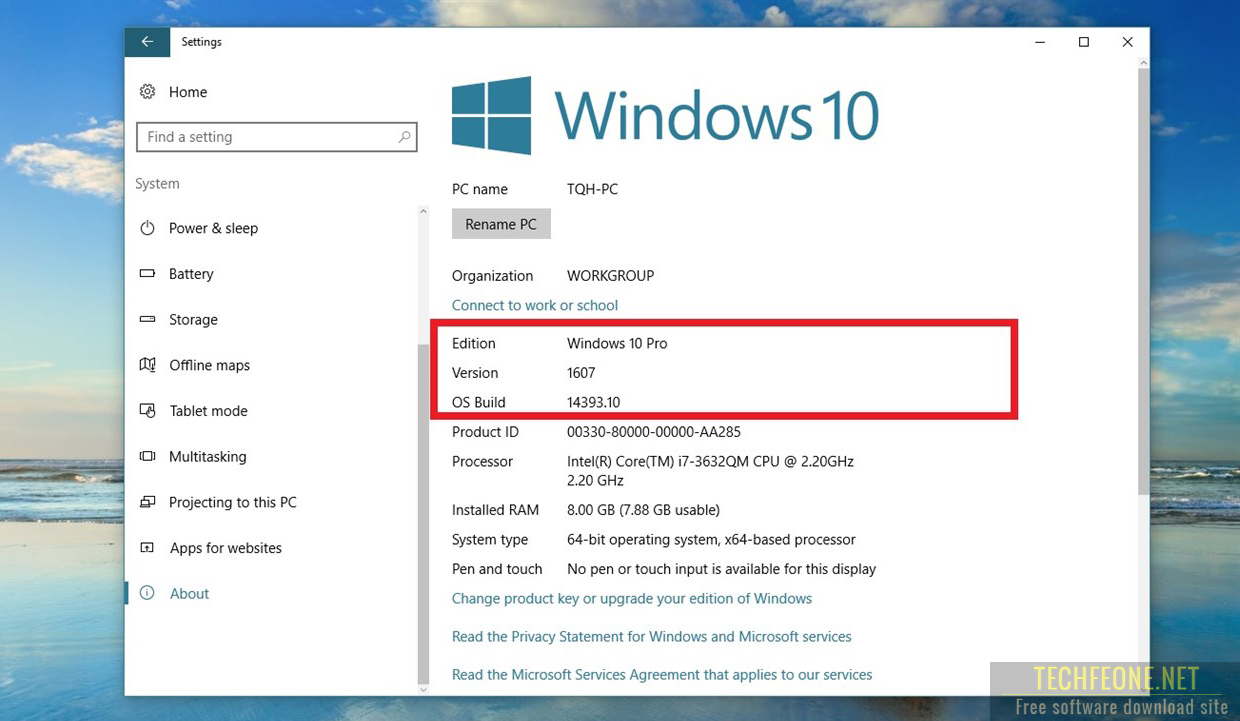Screen dimensions: 1240x721
Task: Click the Home house icon
Action: 146,91
